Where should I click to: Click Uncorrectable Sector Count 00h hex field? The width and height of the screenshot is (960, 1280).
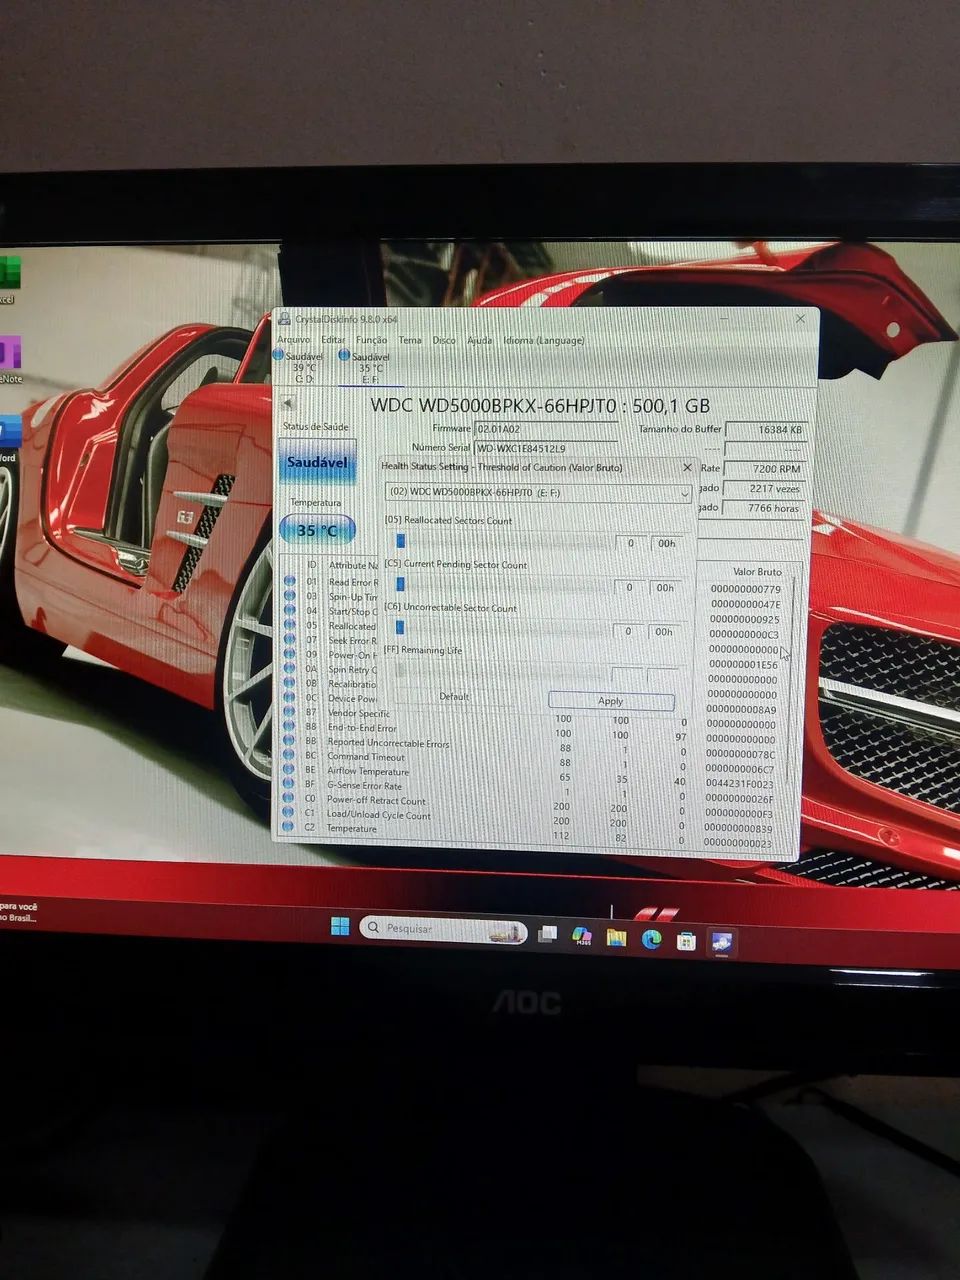click(x=665, y=632)
